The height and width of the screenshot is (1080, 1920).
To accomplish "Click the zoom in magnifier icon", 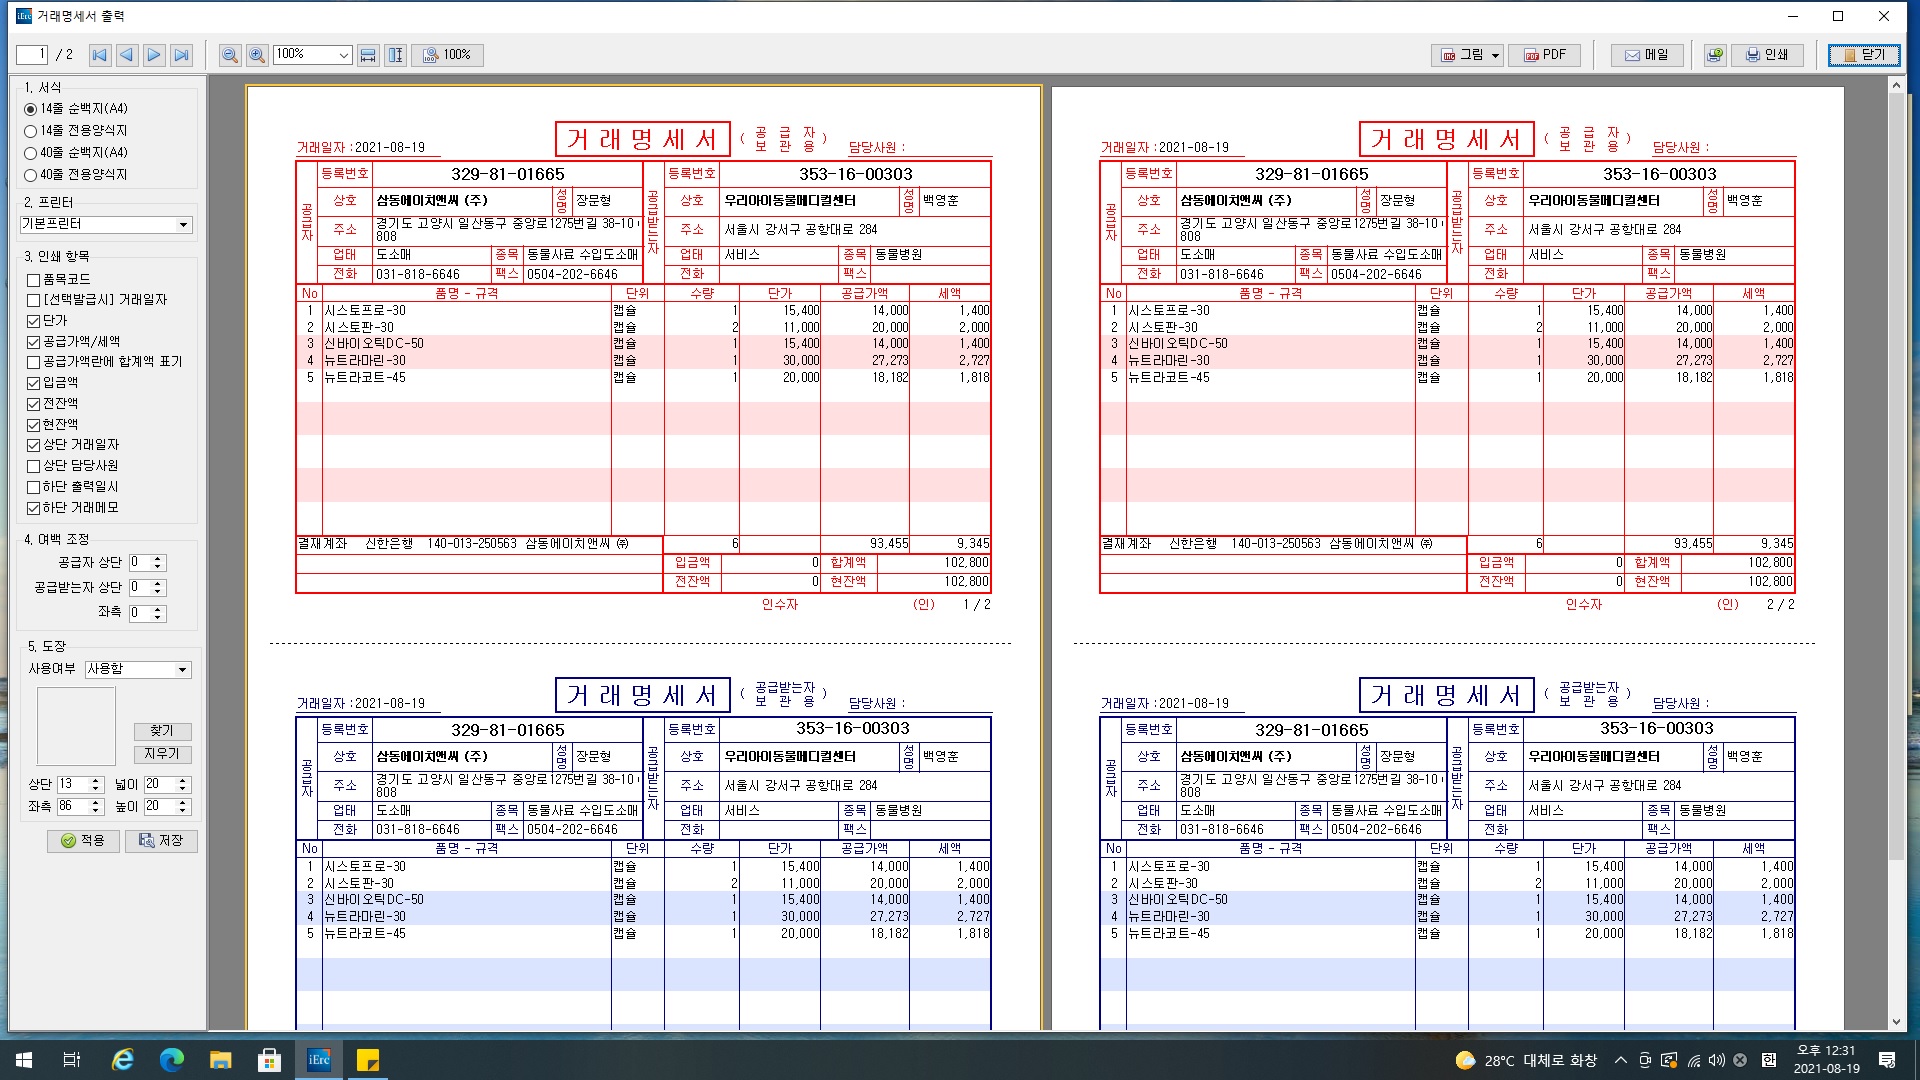I will (x=257, y=55).
